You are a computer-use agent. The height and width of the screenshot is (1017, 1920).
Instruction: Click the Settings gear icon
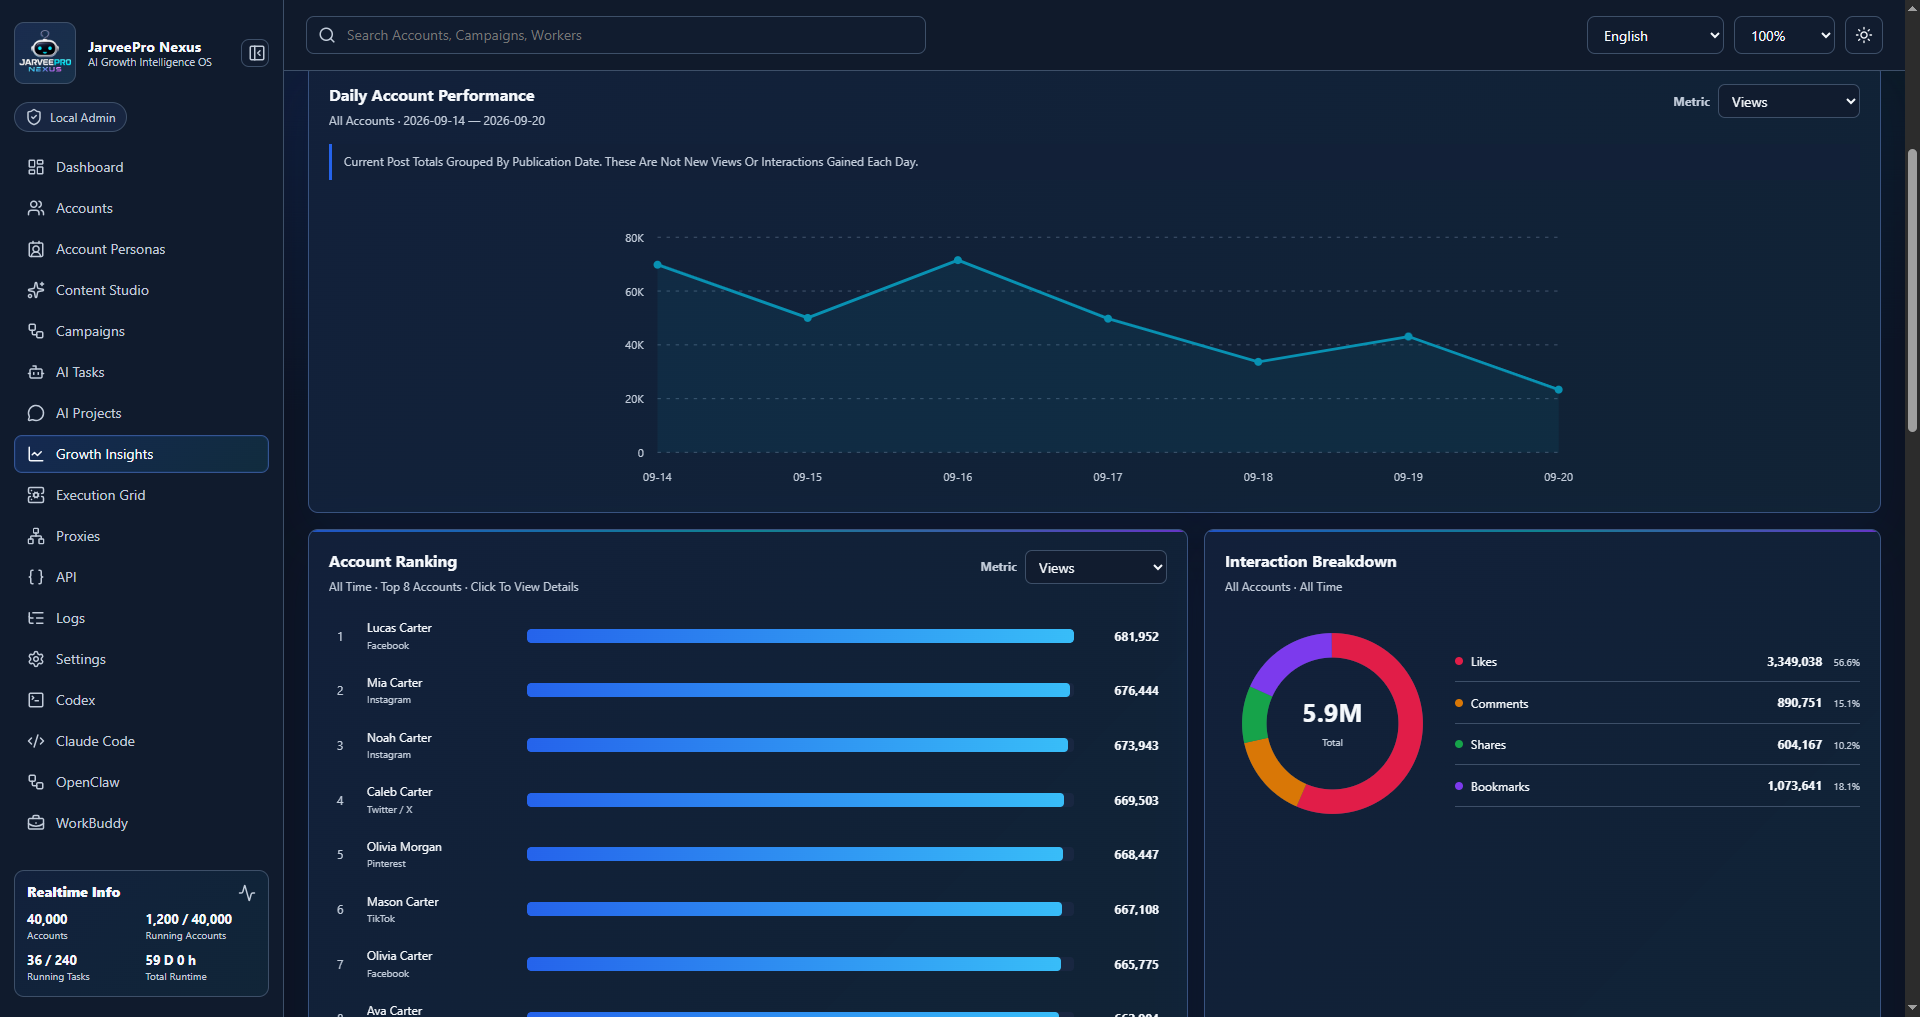(x=36, y=659)
